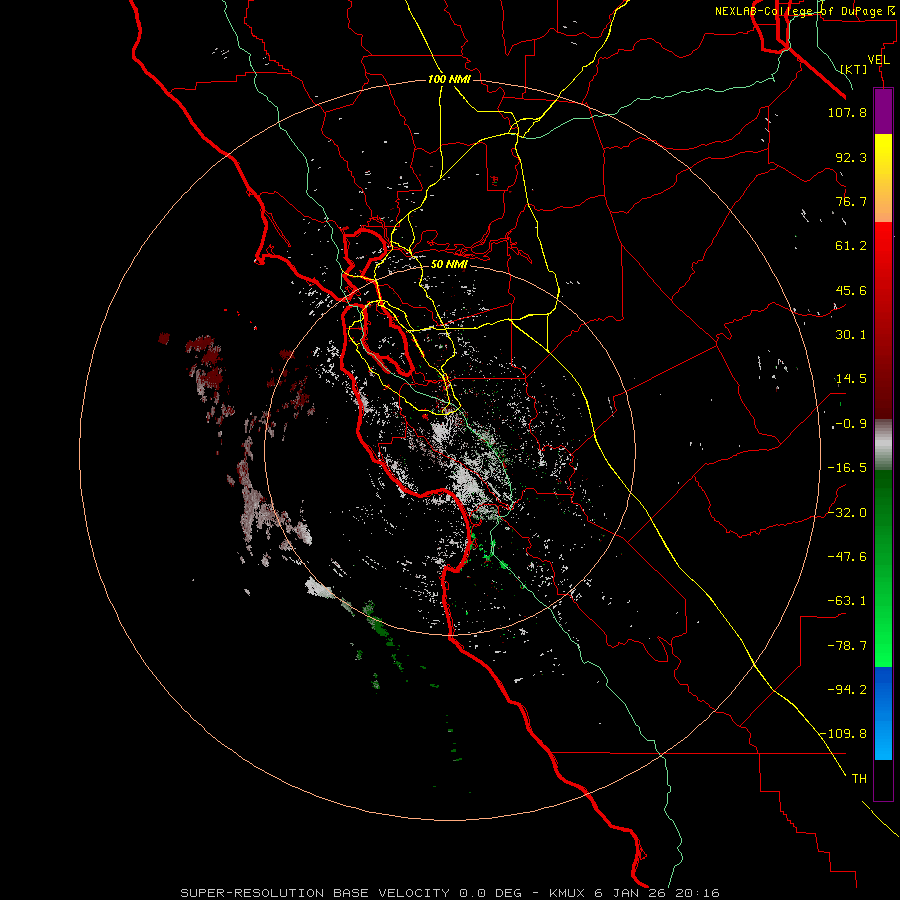
Task: Click the [KT] units label
Action: (854, 69)
